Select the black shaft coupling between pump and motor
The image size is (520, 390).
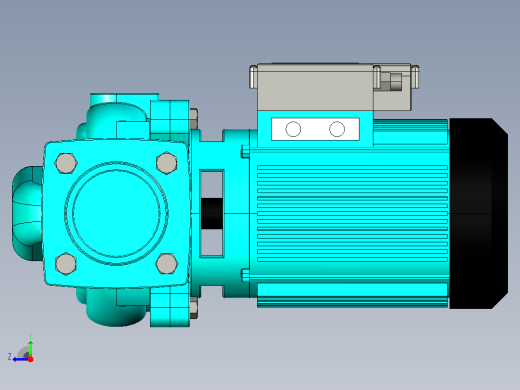tap(212, 214)
